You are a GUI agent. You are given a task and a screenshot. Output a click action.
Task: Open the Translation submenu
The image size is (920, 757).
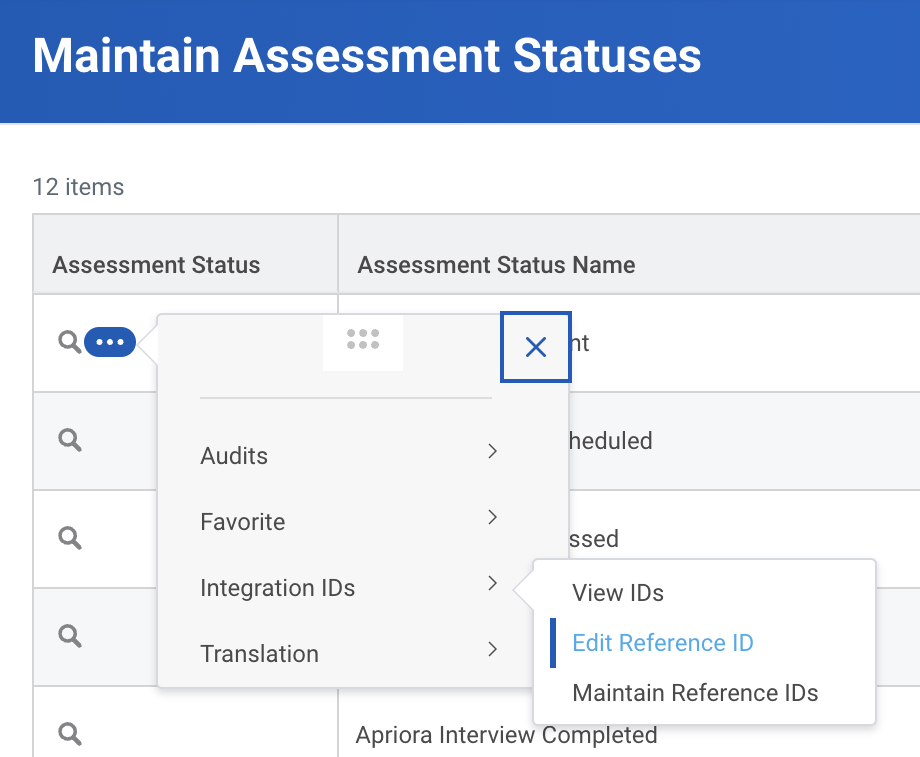(349, 653)
